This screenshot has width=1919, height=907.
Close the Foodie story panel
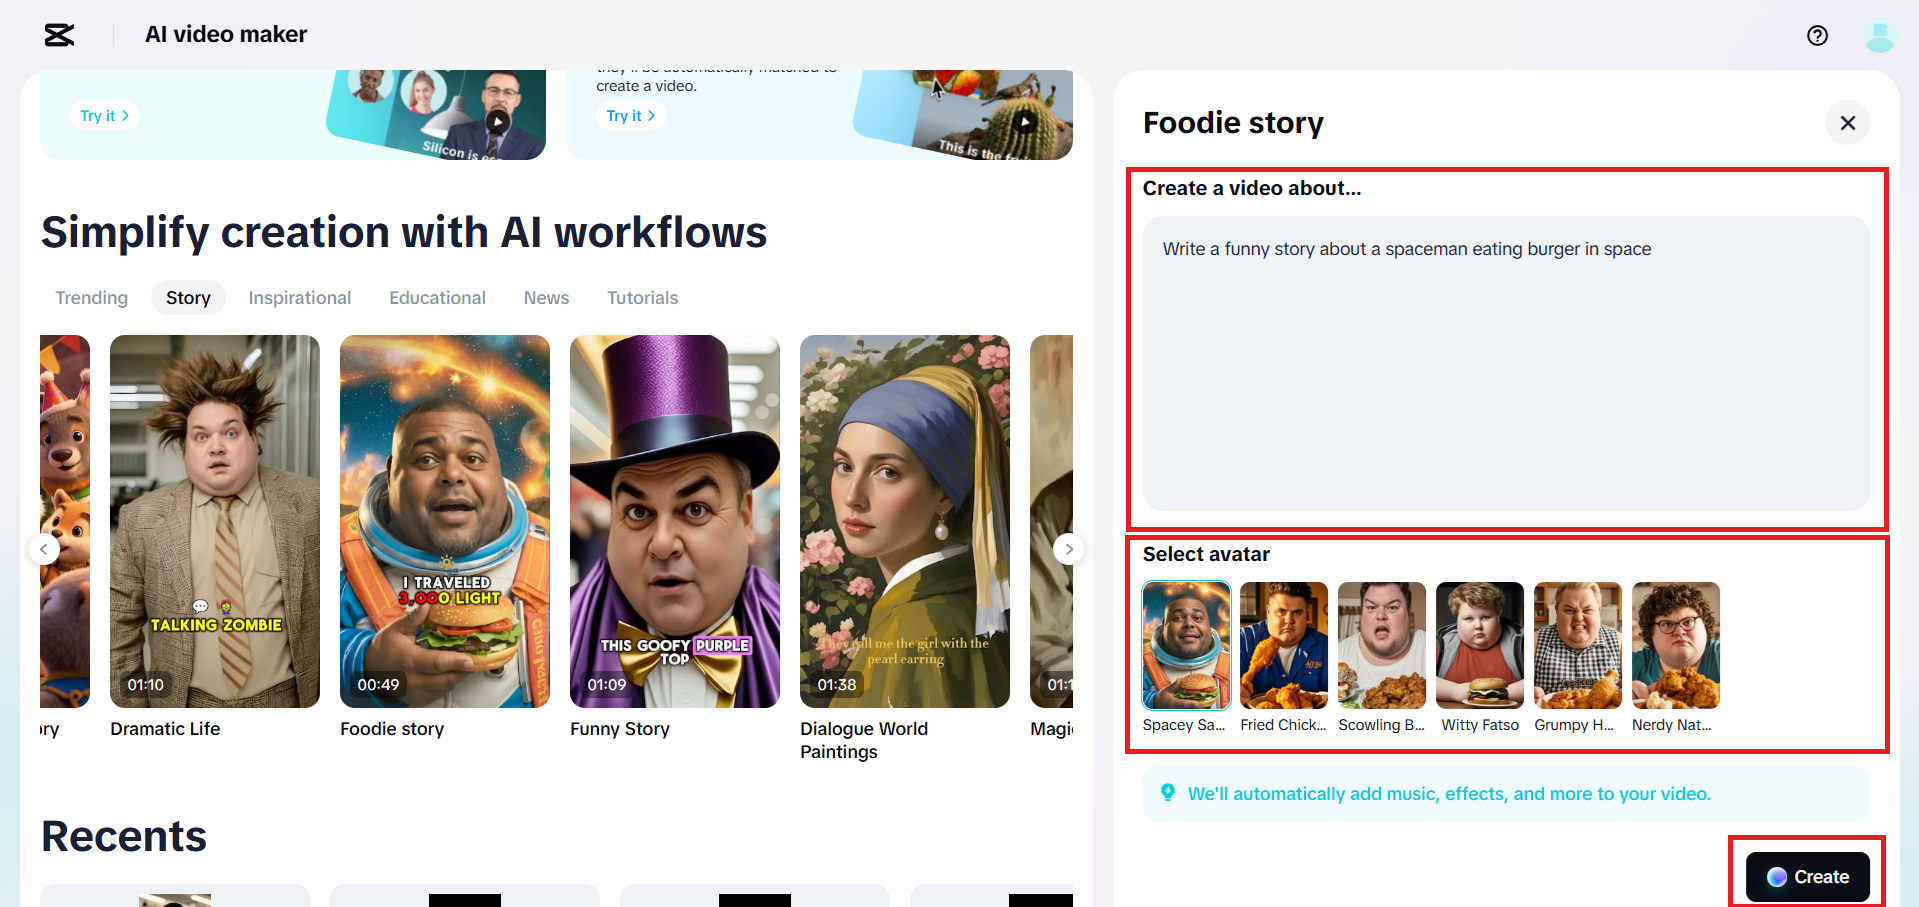tap(1847, 123)
